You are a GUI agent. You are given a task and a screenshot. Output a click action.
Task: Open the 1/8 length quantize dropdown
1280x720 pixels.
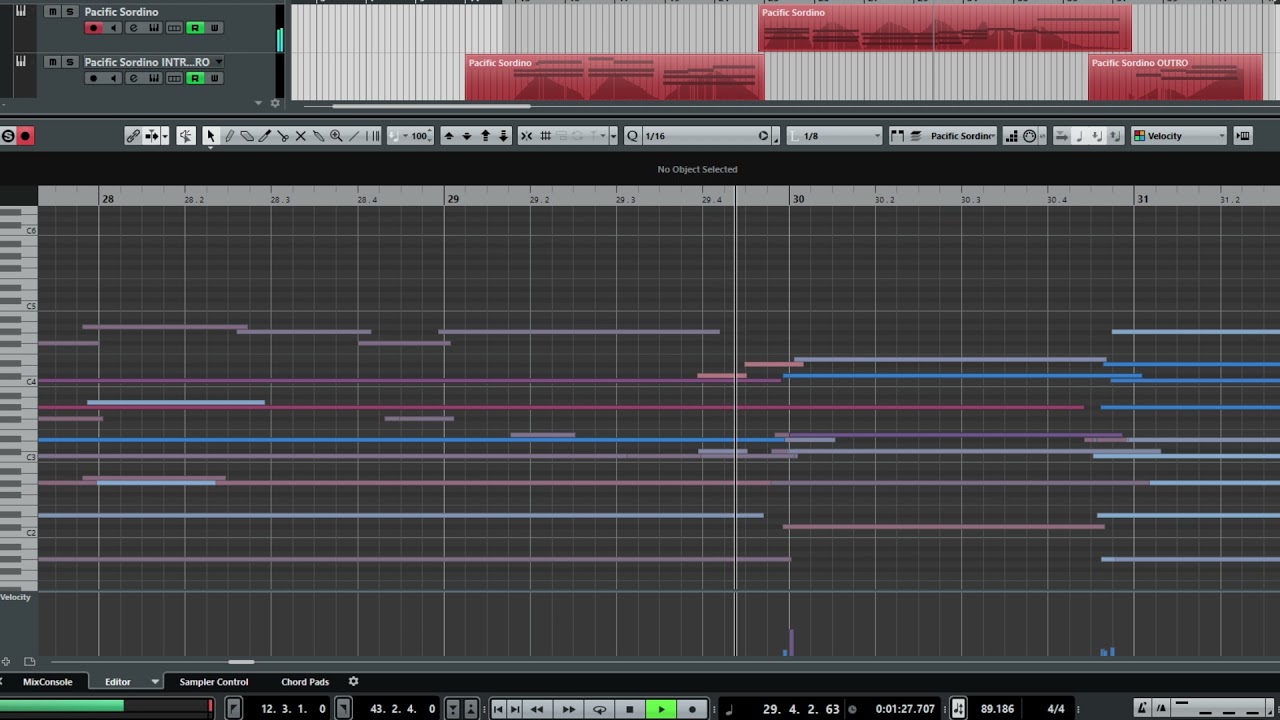point(836,136)
